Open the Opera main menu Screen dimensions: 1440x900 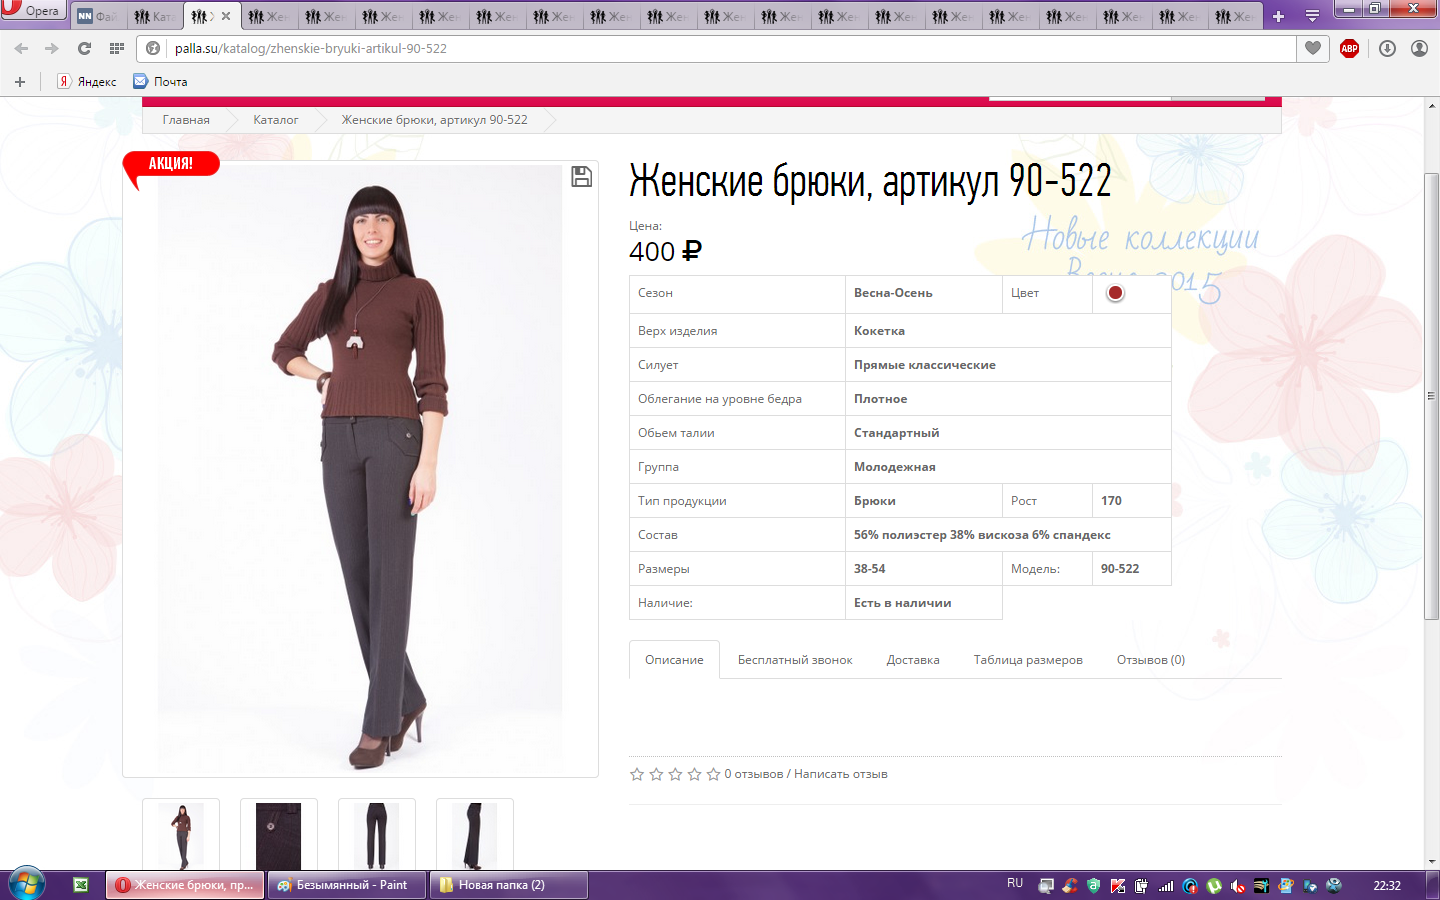click(x=32, y=10)
